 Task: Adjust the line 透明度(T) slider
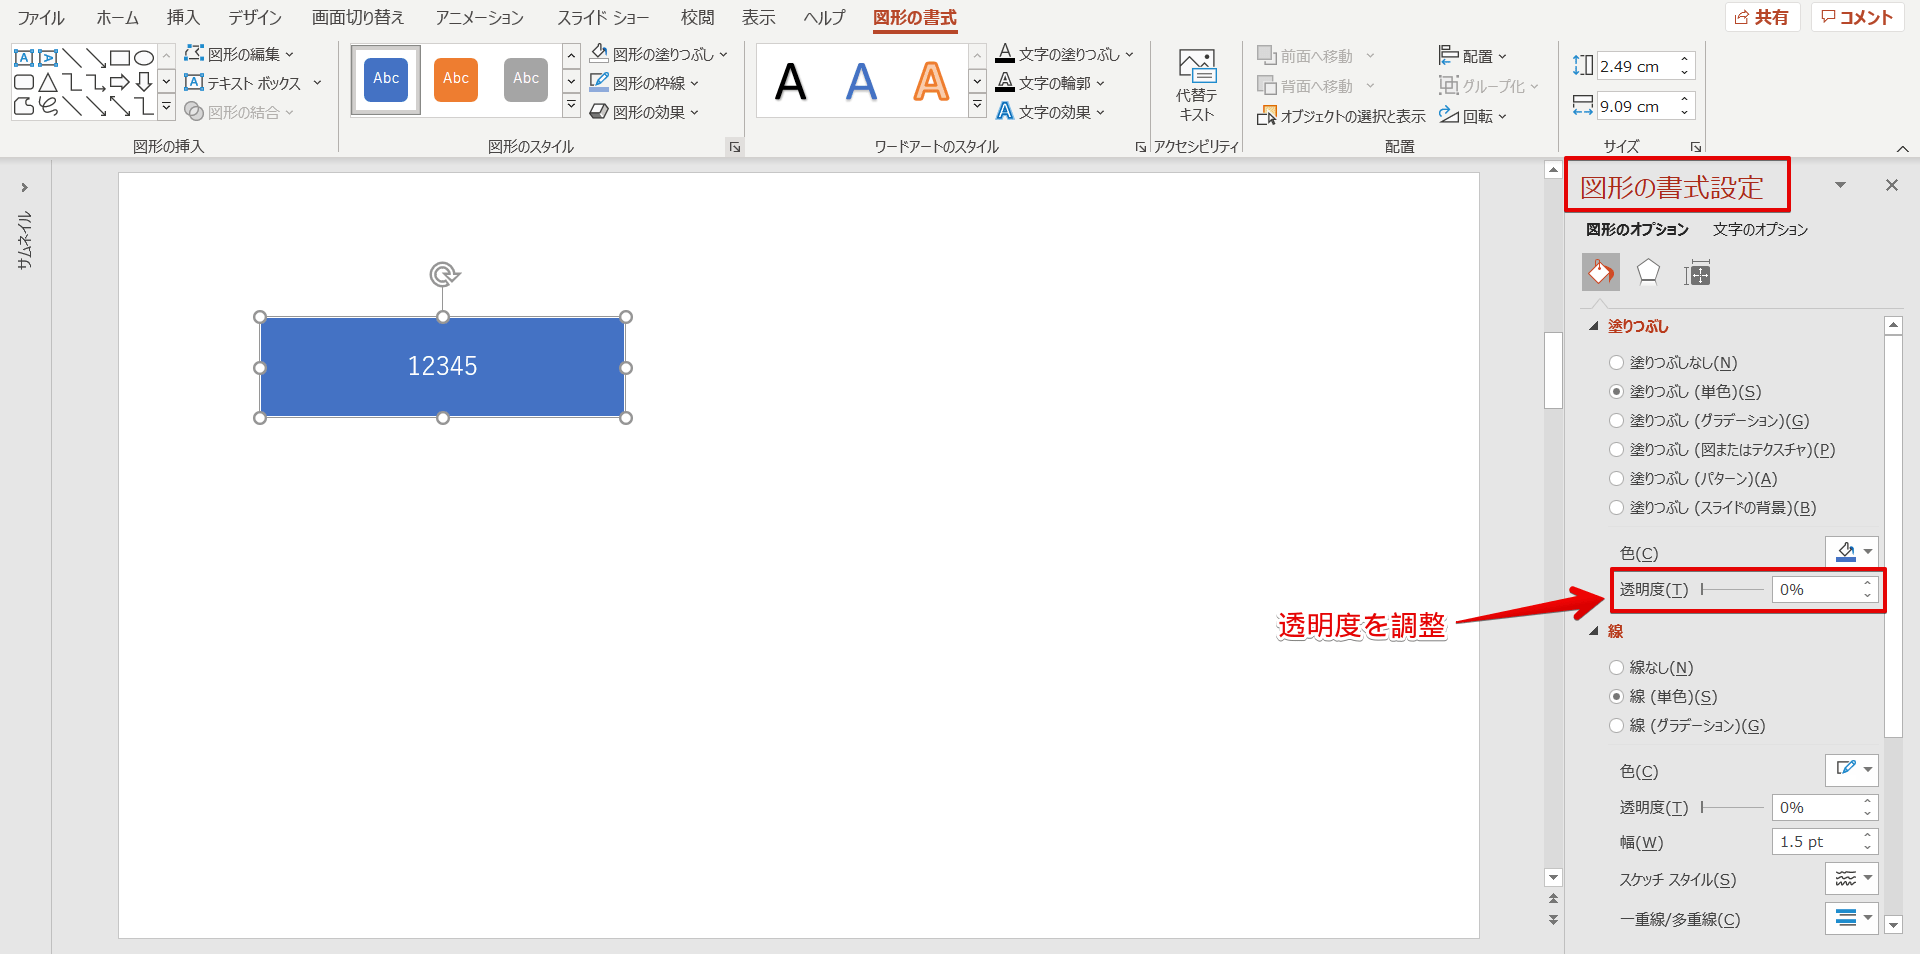click(1733, 808)
